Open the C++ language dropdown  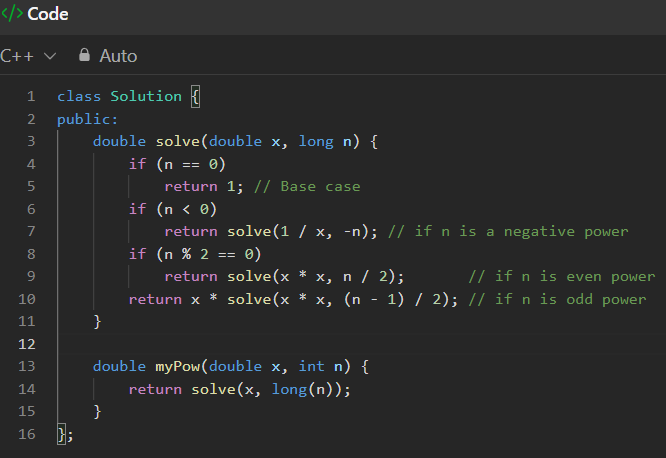point(28,56)
